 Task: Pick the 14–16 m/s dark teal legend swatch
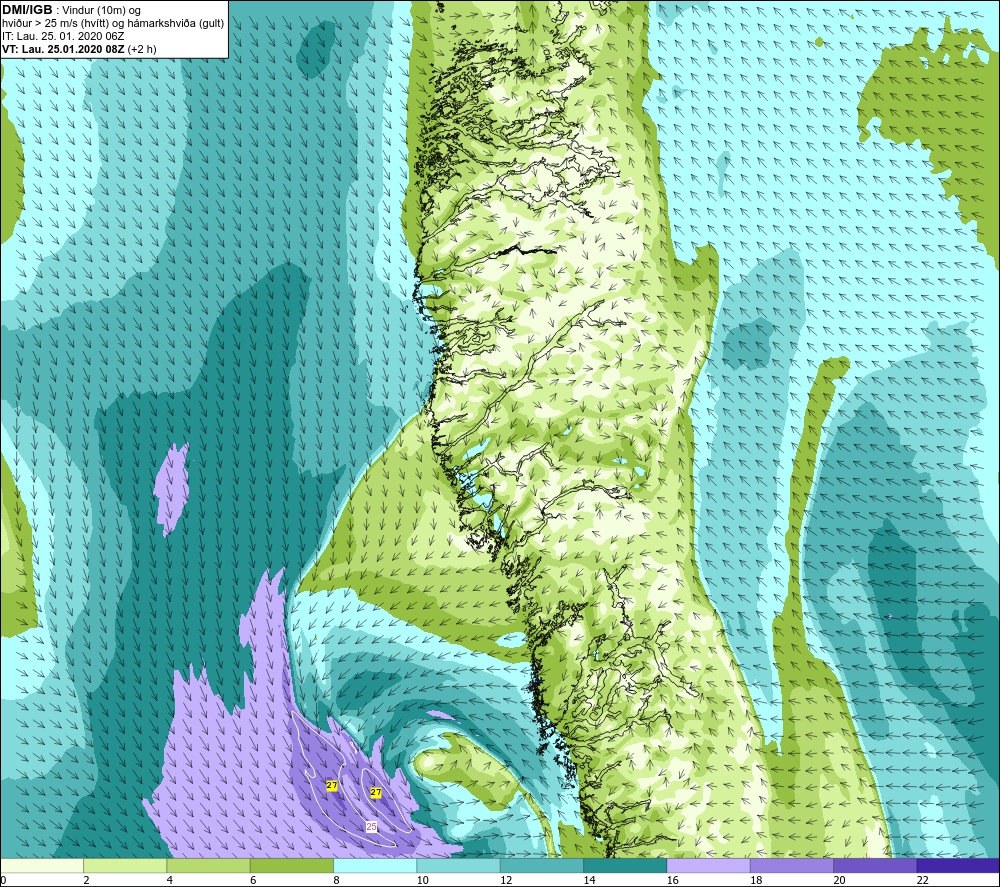point(625,865)
